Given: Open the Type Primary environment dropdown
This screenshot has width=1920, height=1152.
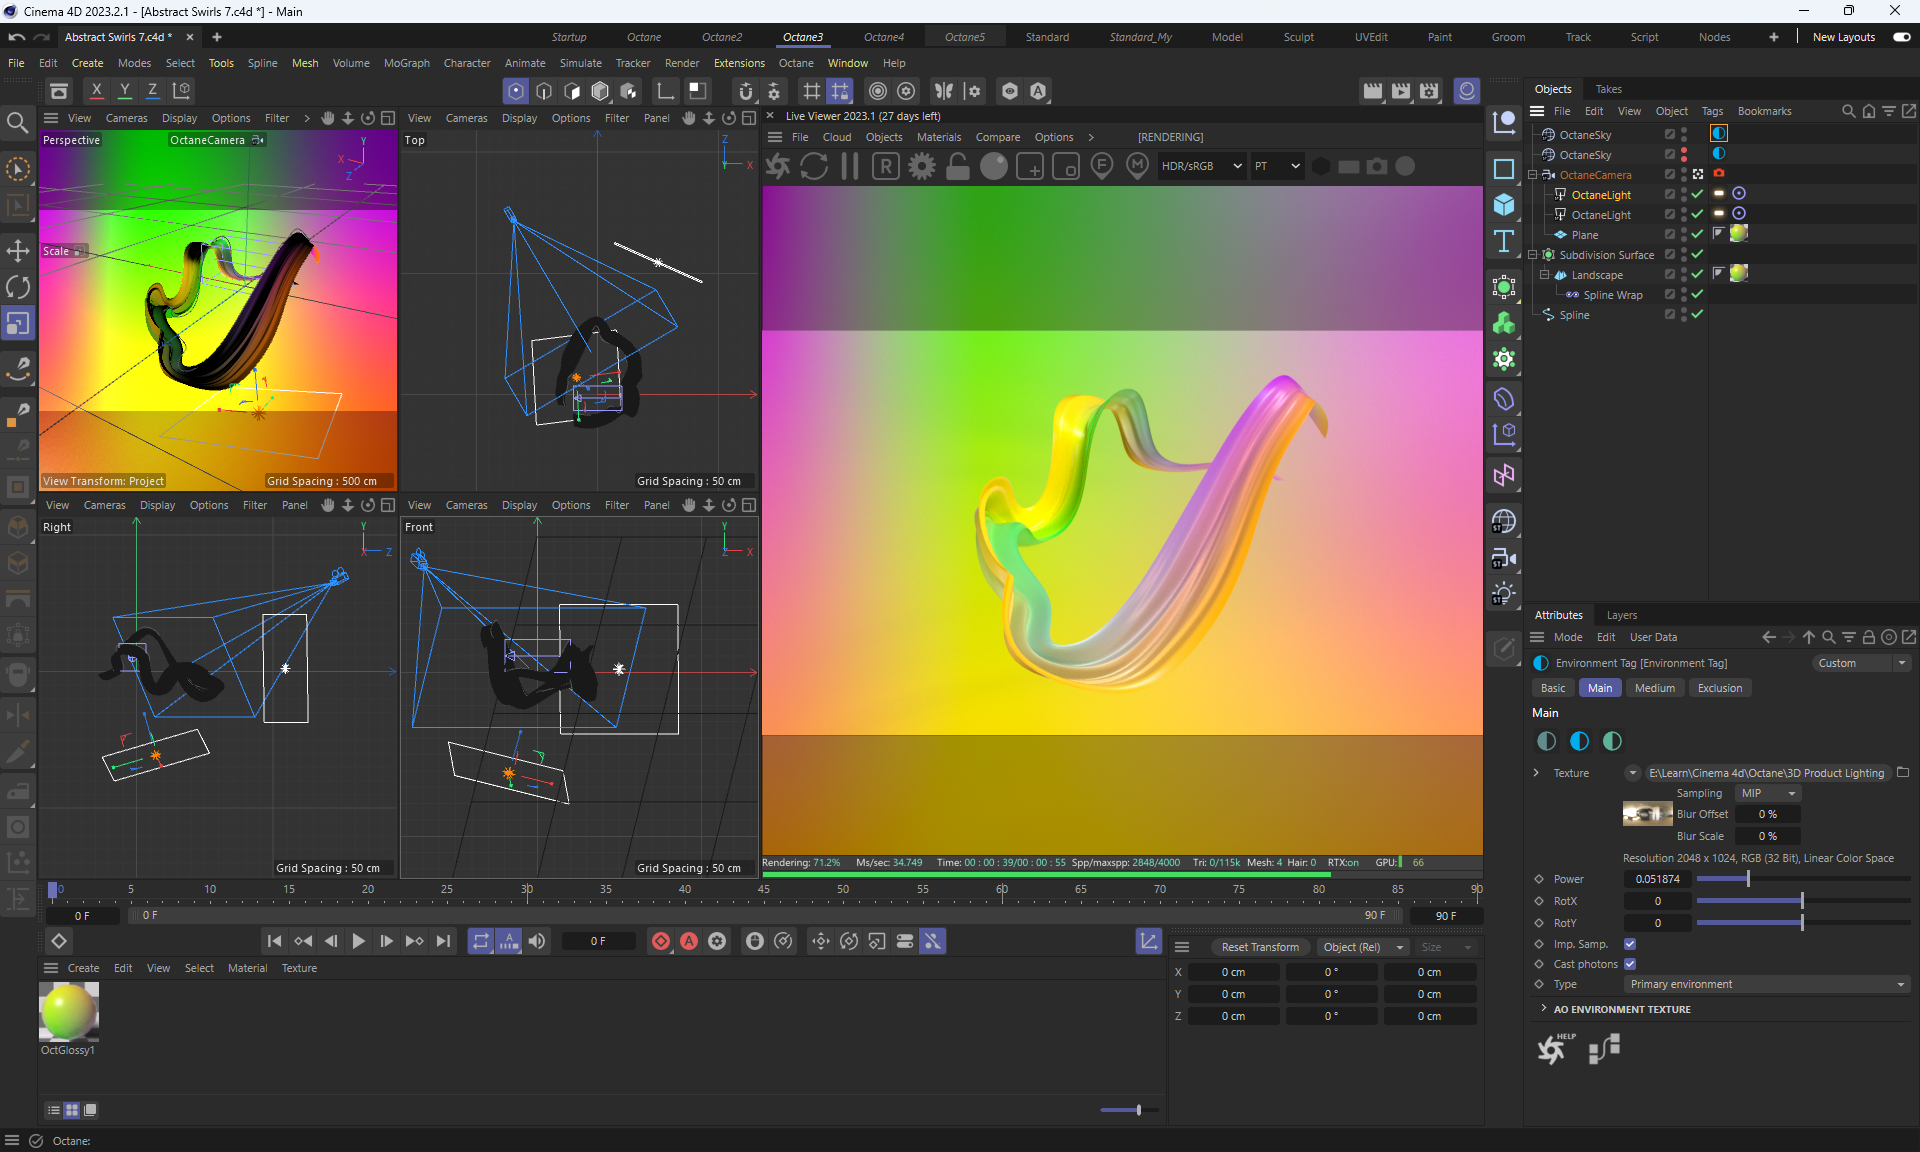Looking at the screenshot, I should click(x=1767, y=984).
